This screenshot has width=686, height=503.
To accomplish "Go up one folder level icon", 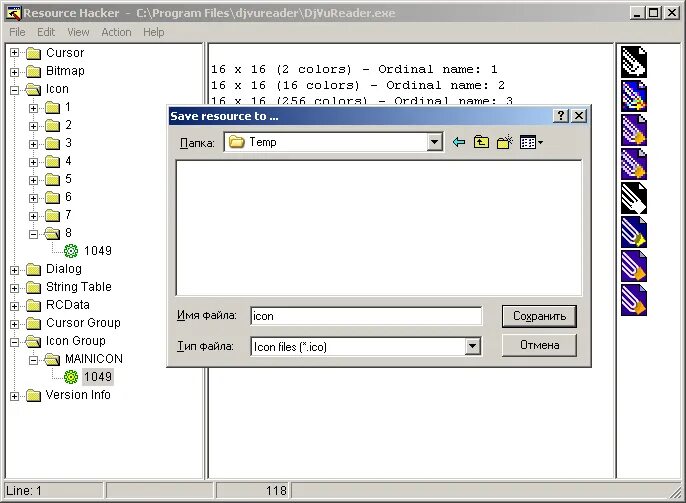I will click(x=481, y=142).
